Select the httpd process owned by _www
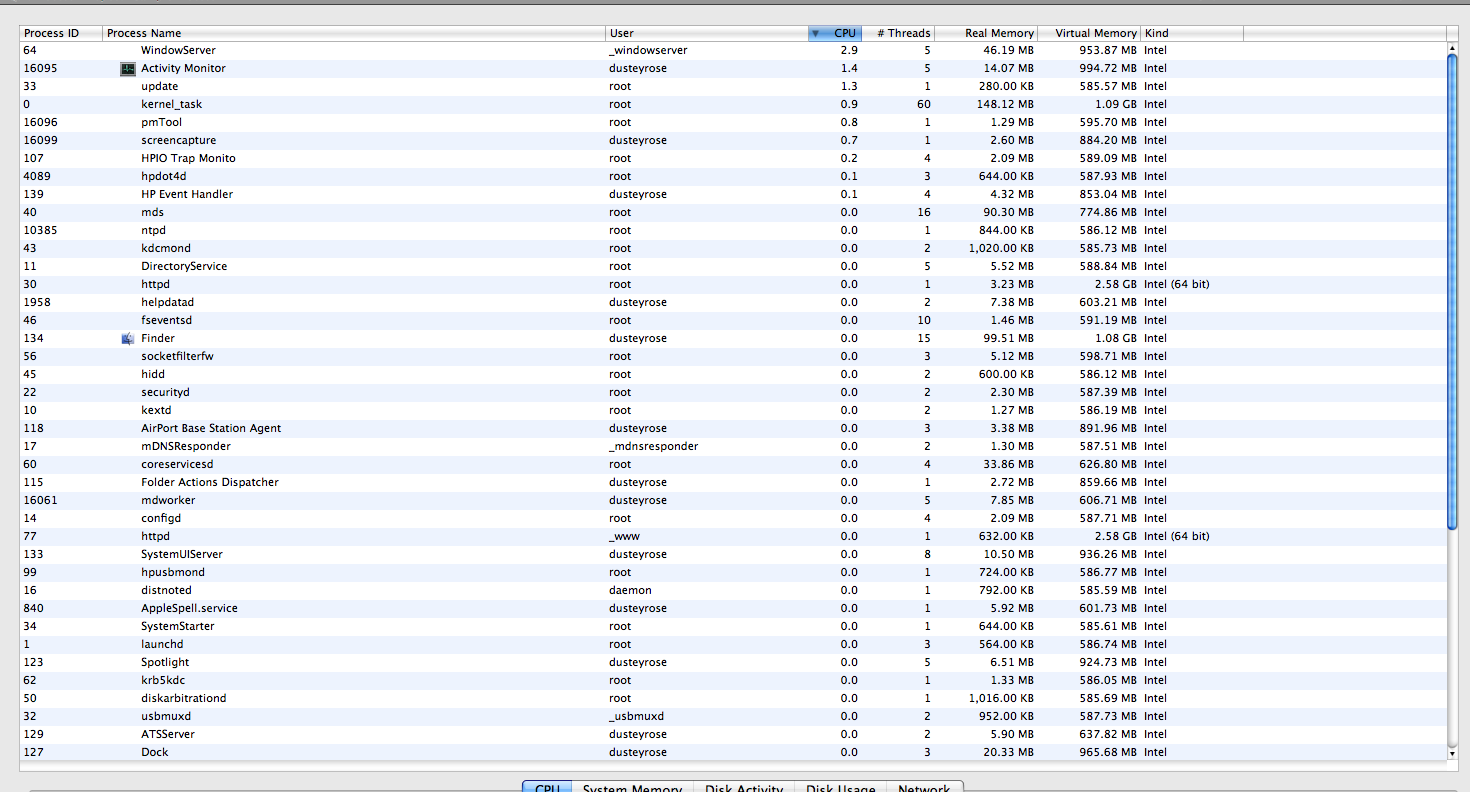Viewport: 1470px width, 792px height. (733, 536)
